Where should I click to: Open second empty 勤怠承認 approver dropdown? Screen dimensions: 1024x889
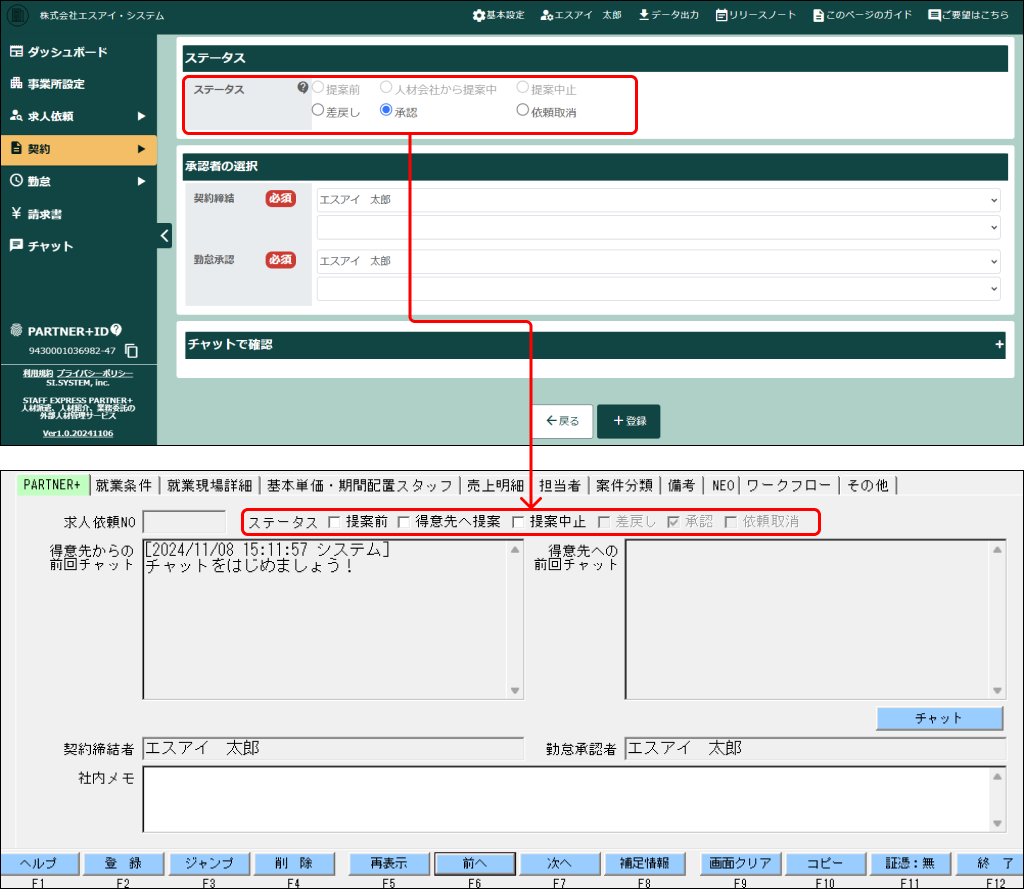(x=658, y=289)
